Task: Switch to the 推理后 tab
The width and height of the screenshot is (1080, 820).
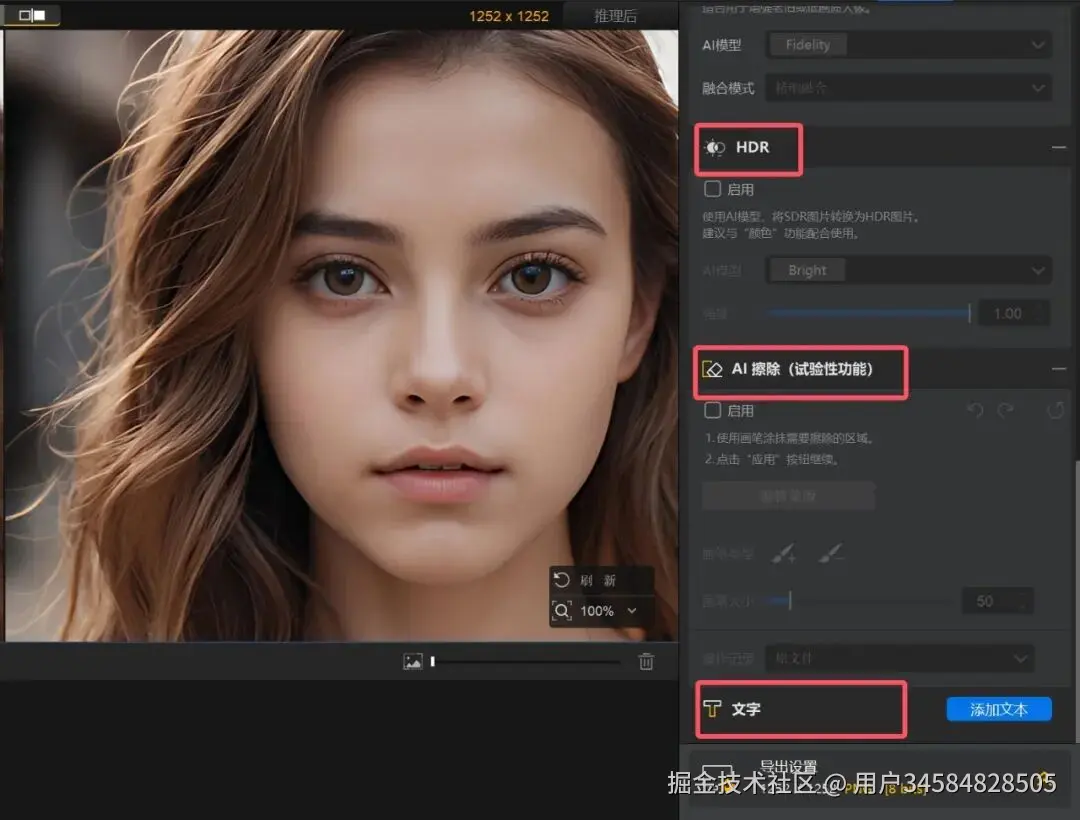Action: point(615,16)
